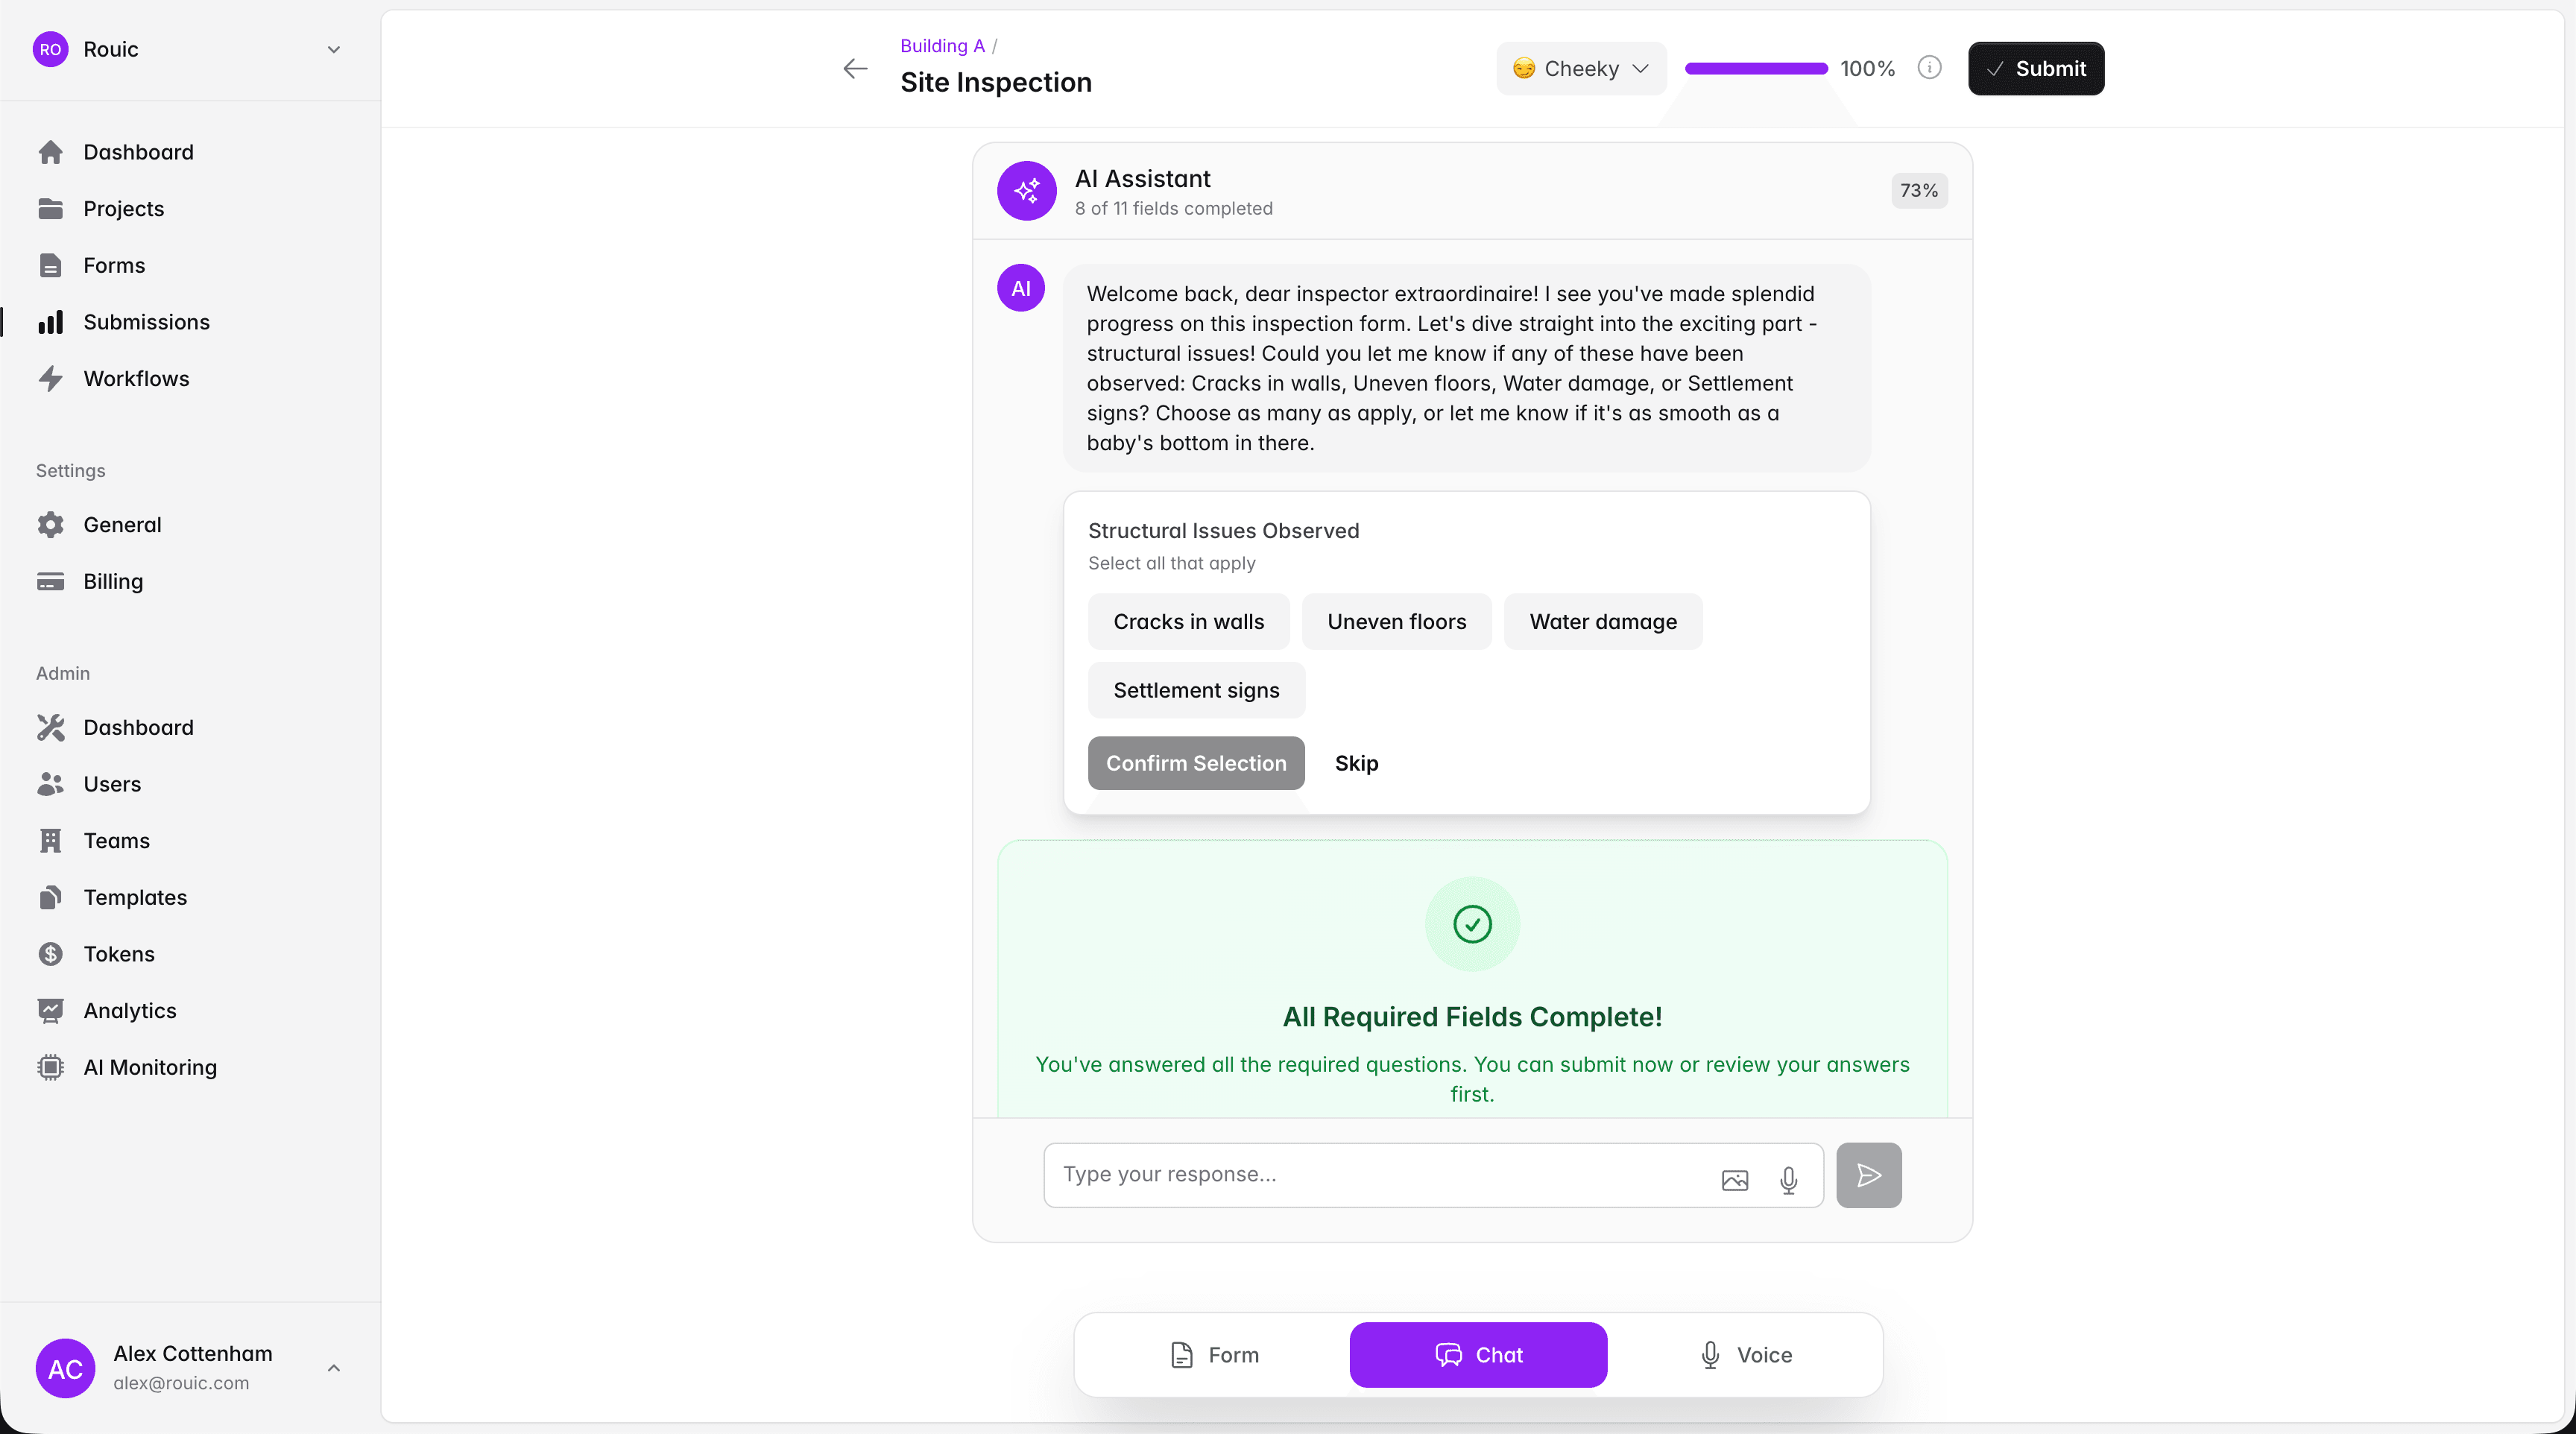Open Analytics from the admin sidebar
Screen dimensions: 2576x1434
coord(129,1010)
